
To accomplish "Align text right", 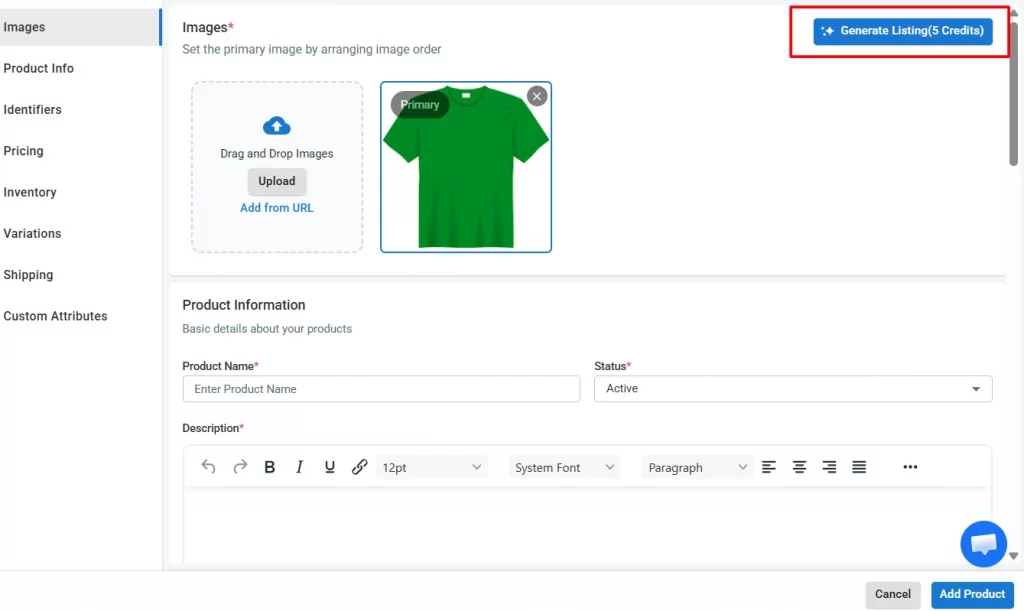I will 829,467.
